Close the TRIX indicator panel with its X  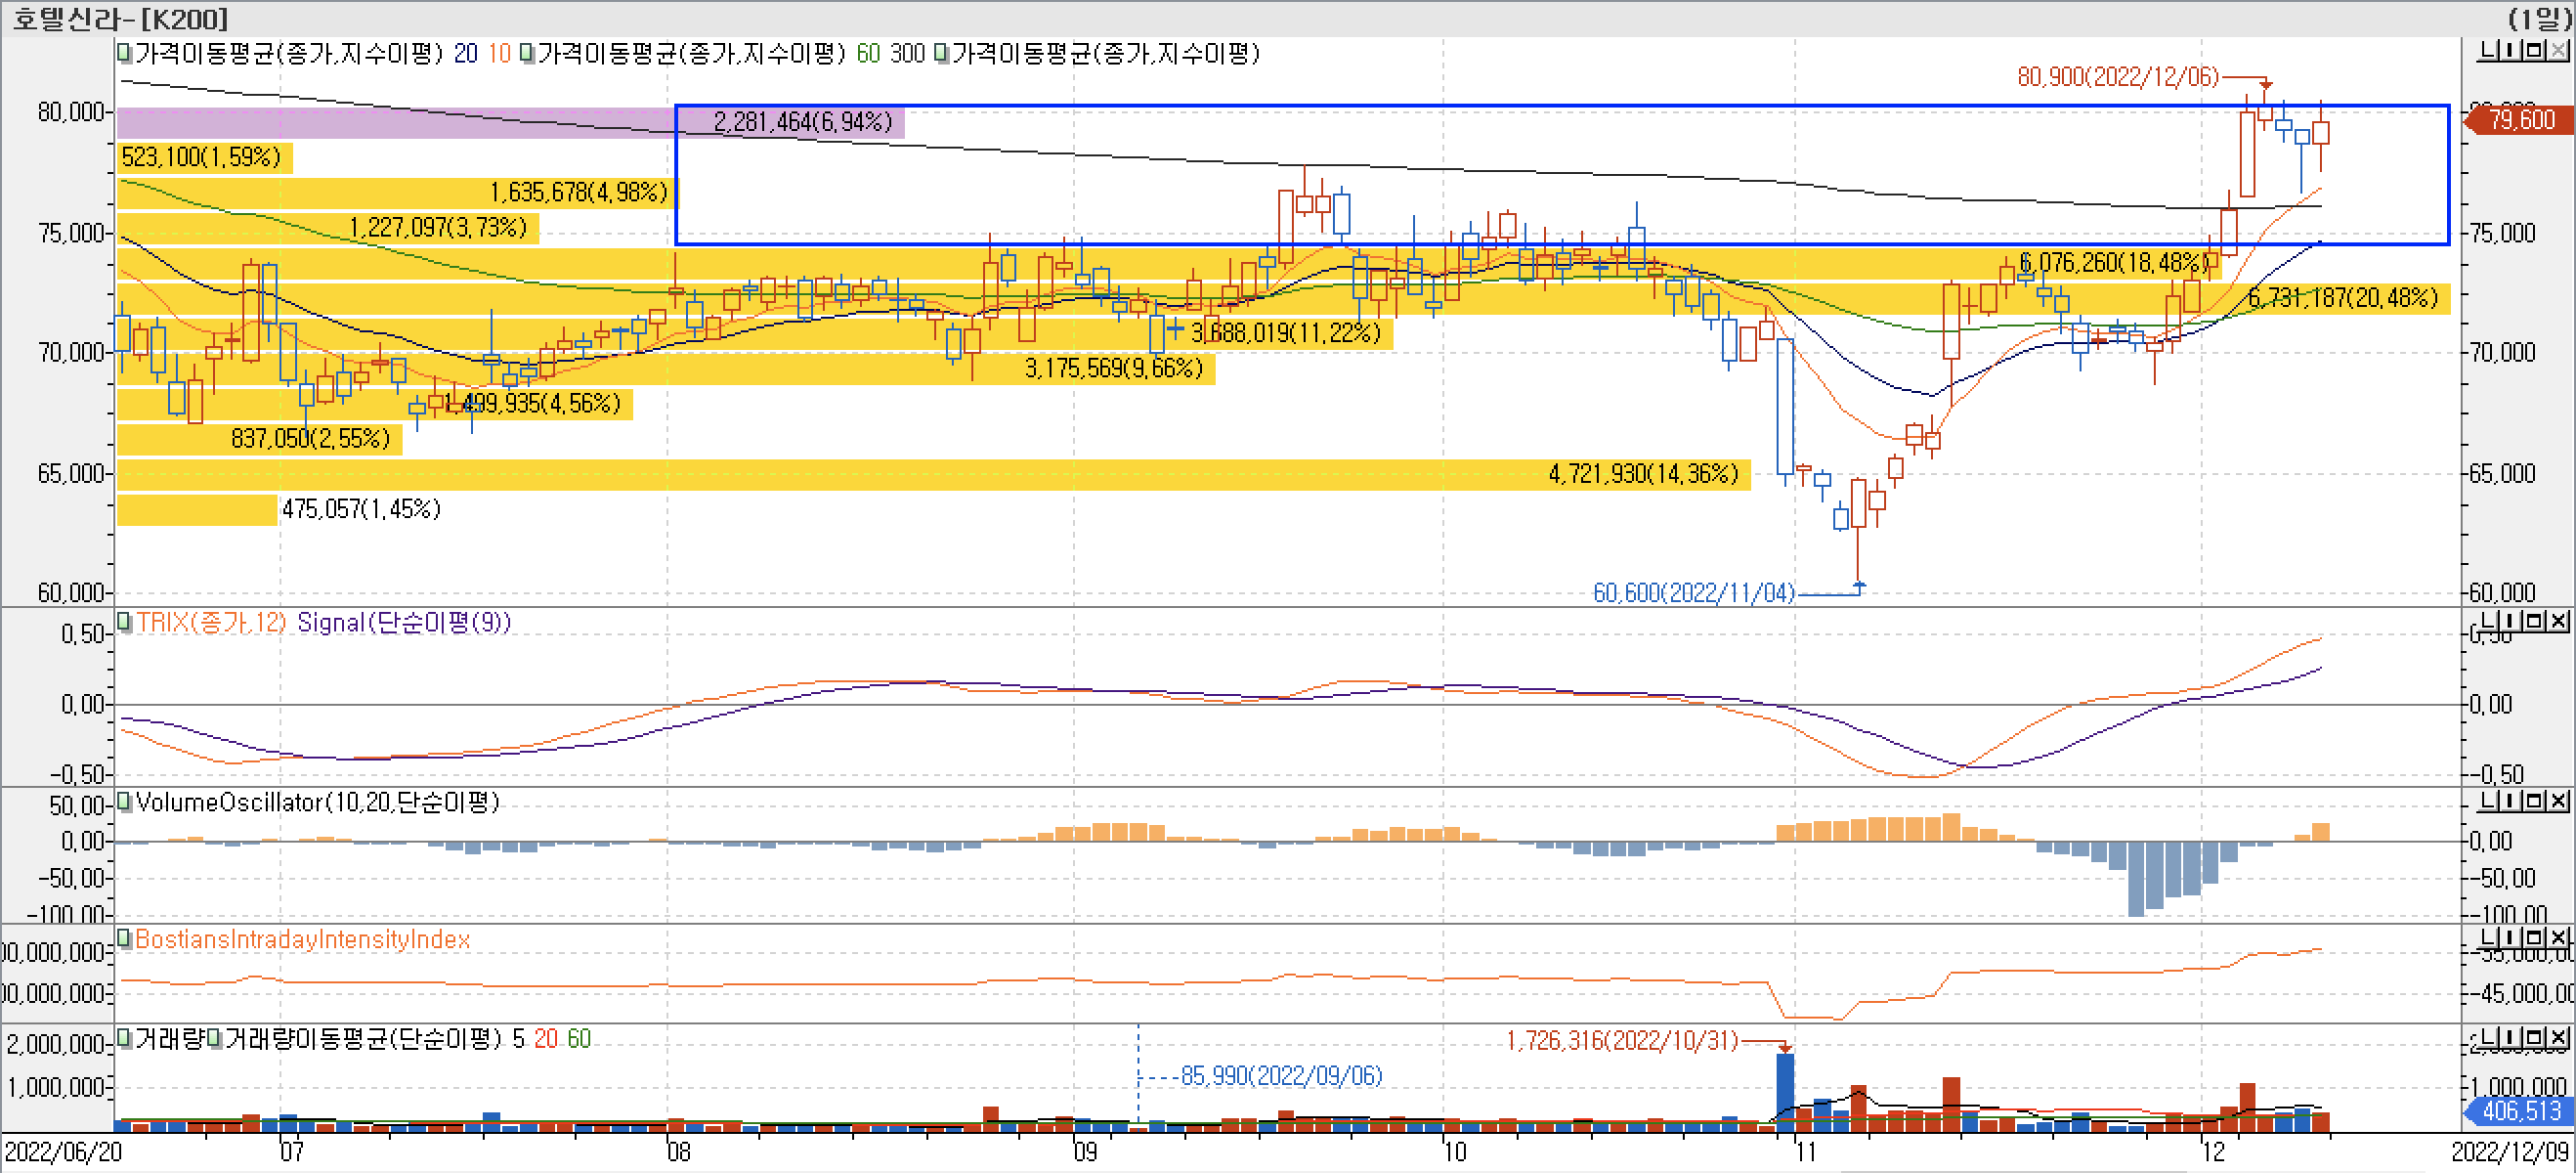2559,621
